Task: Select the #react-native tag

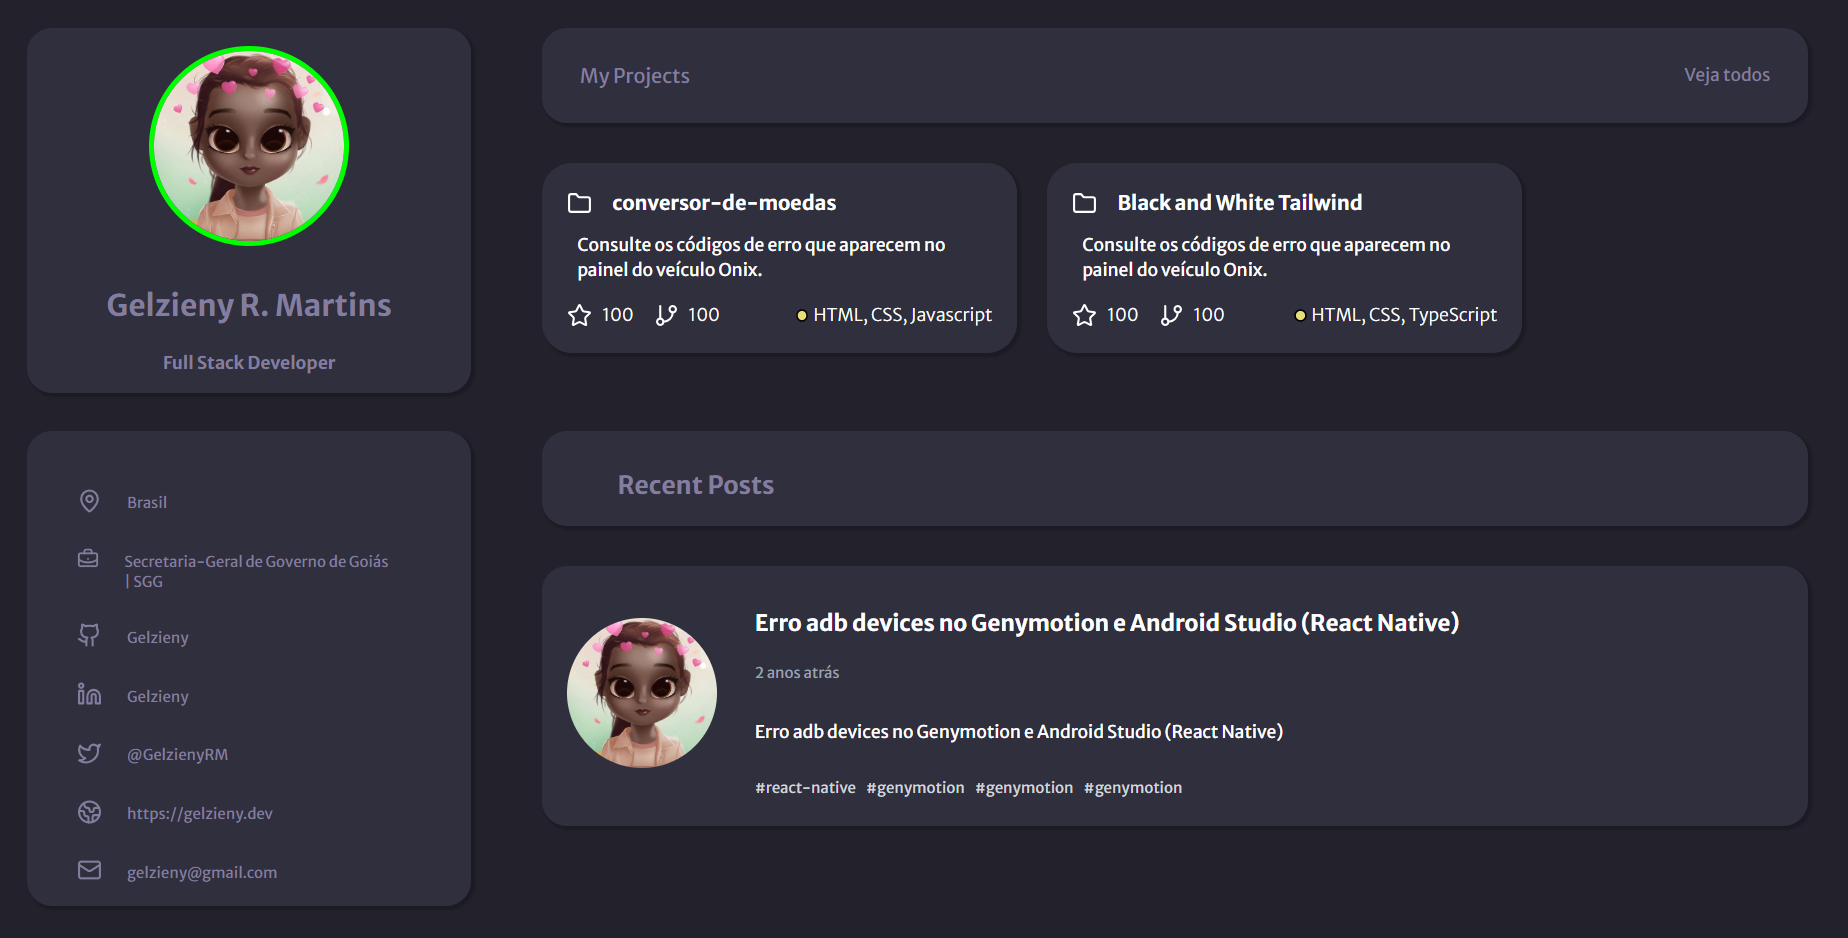Action: 805,788
